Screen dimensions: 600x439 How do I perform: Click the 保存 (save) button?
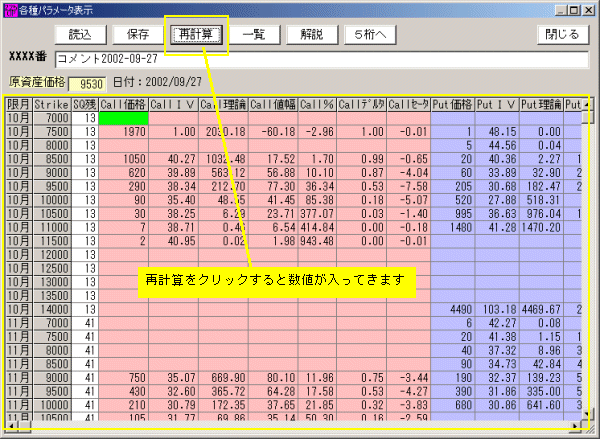pyautogui.click(x=138, y=35)
